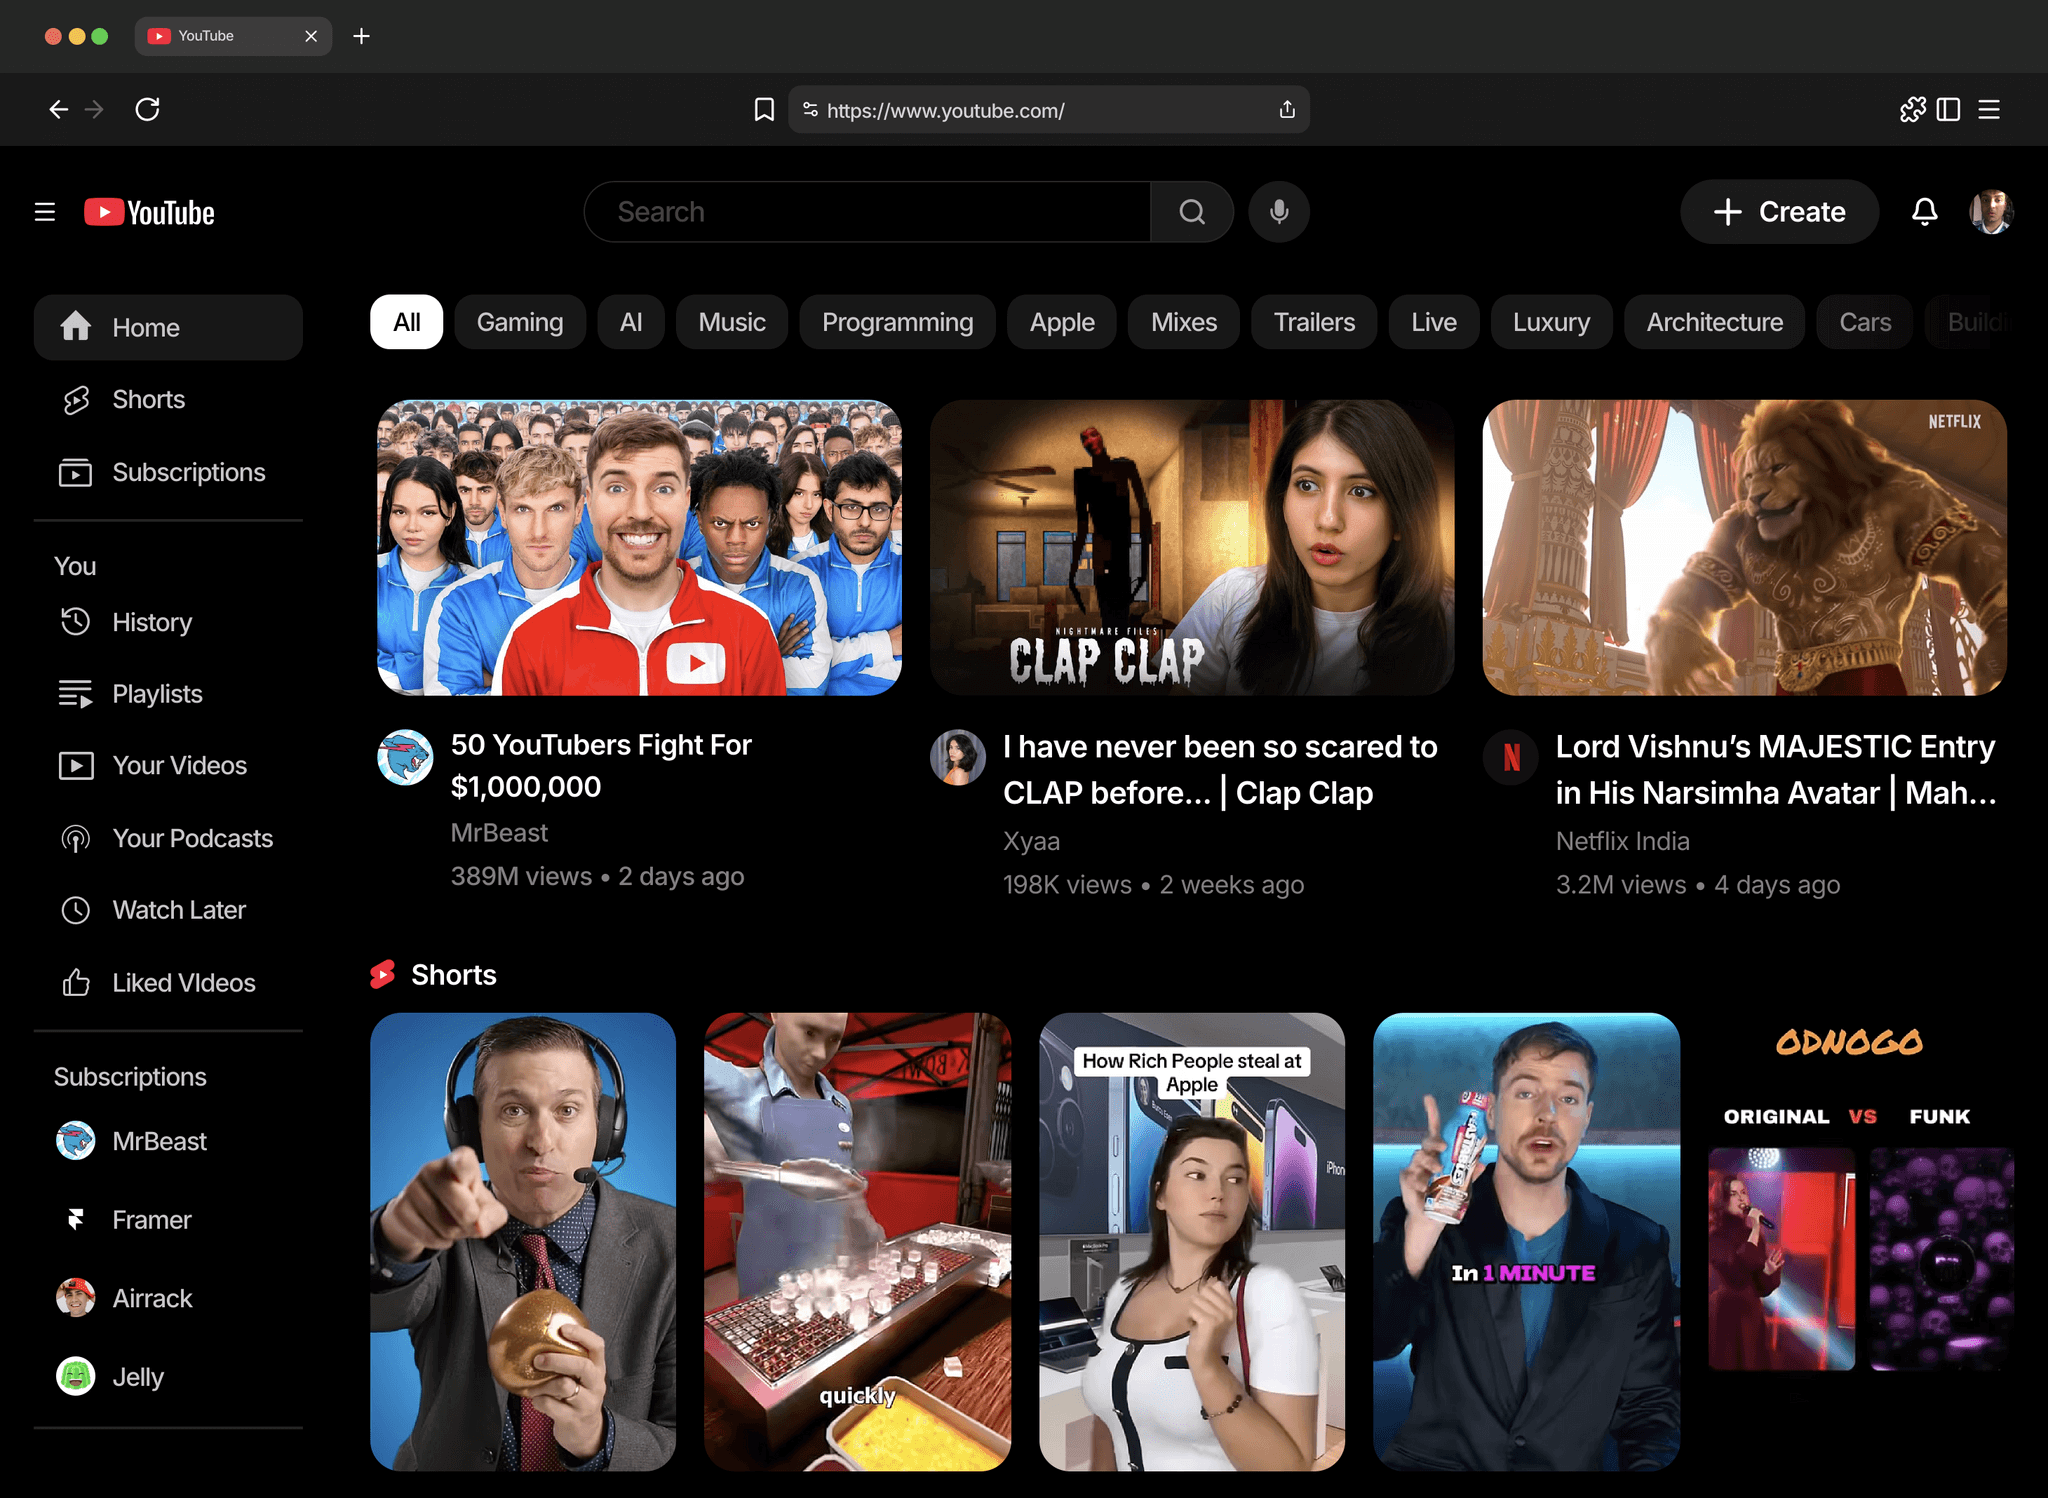This screenshot has width=2048, height=1498.
Task: Click in the YouTube Search field
Action: click(867, 212)
